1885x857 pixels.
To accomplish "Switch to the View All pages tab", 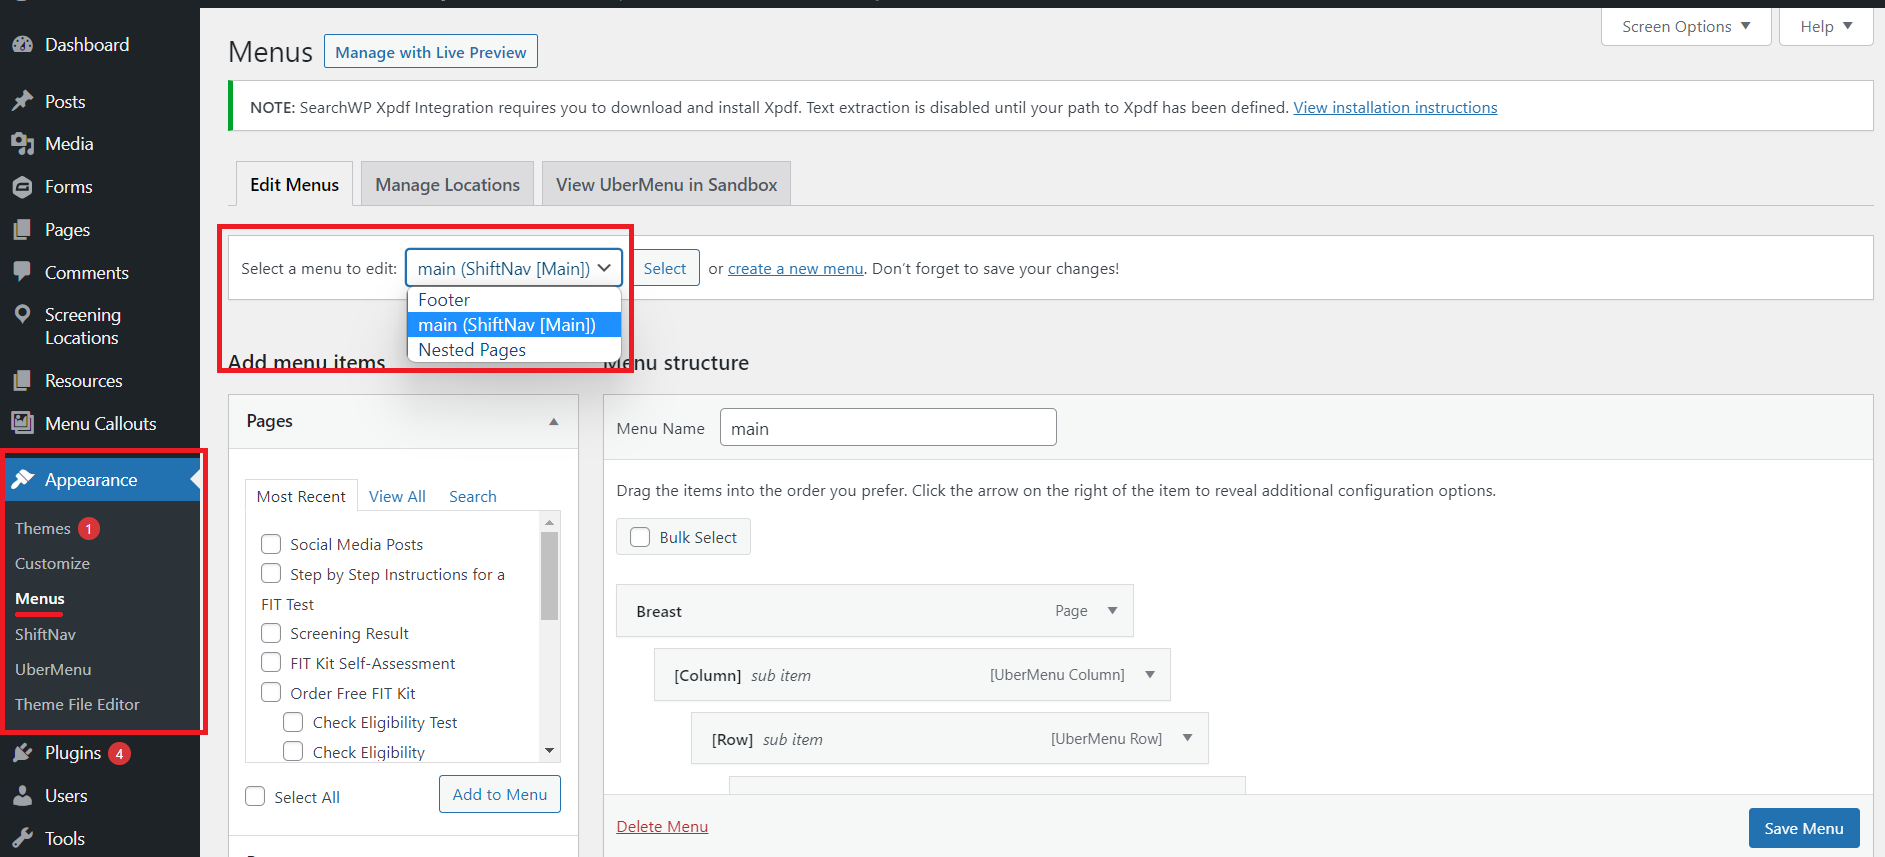I will tap(397, 497).
